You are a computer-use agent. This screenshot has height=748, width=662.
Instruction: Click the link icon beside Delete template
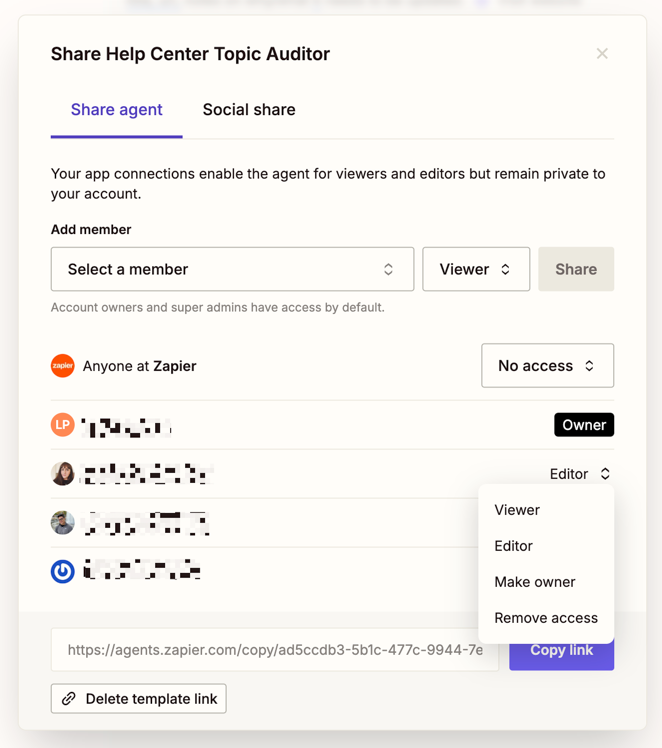(x=69, y=699)
